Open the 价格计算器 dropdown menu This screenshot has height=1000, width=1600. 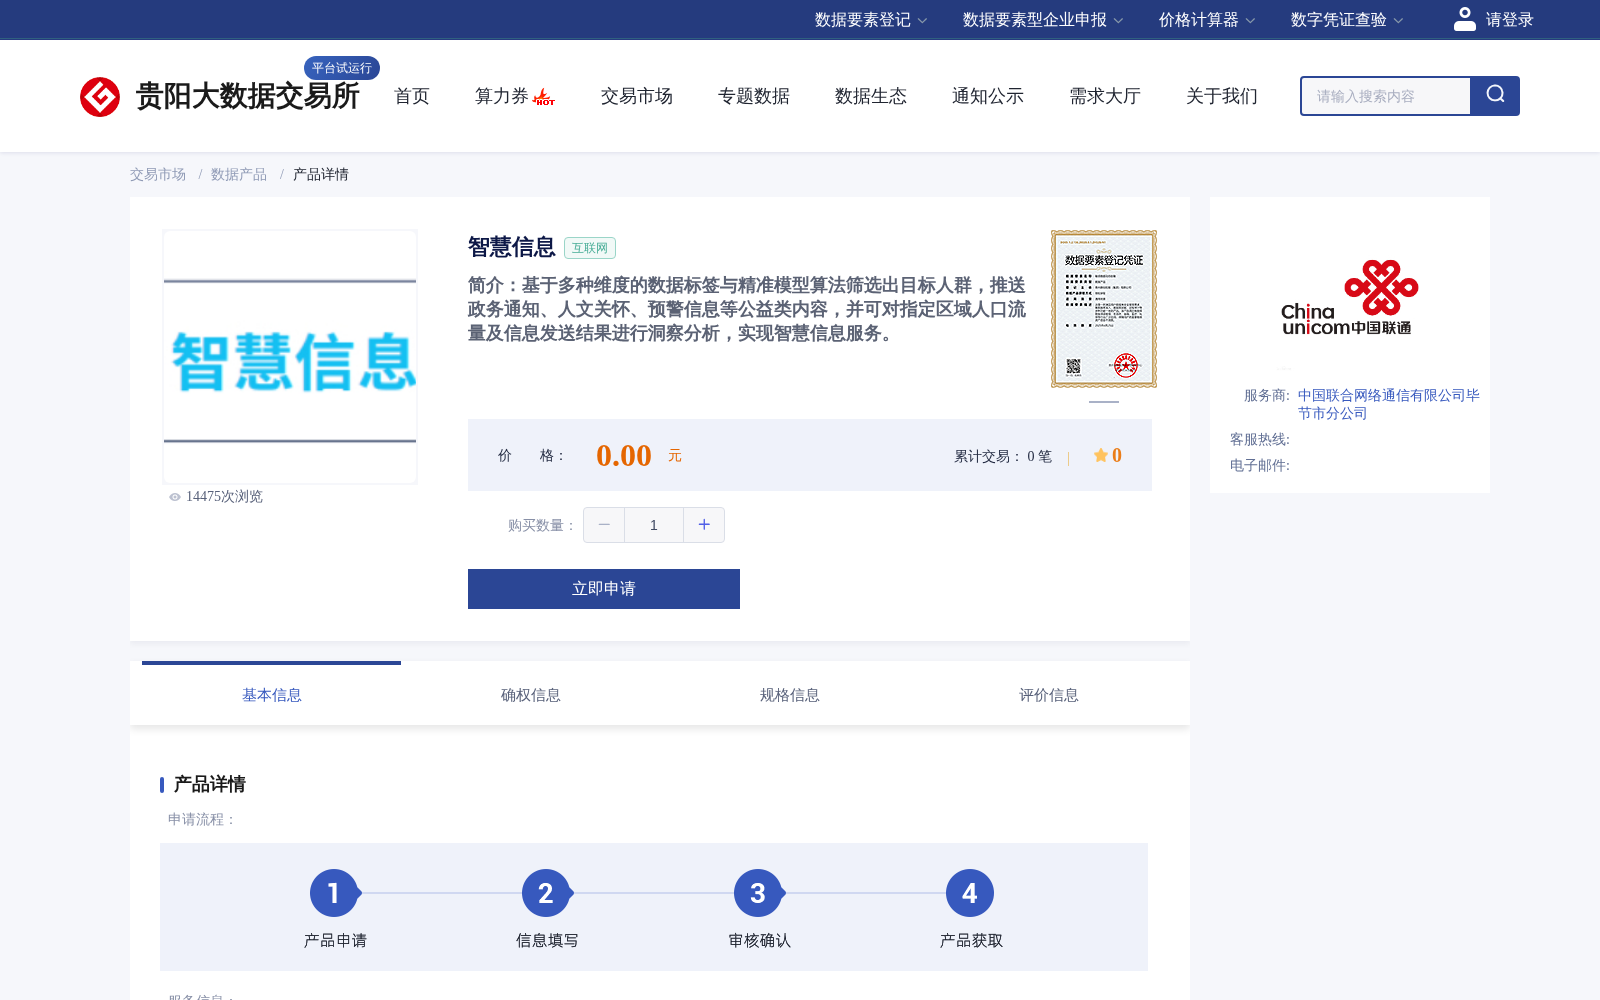tap(1207, 20)
